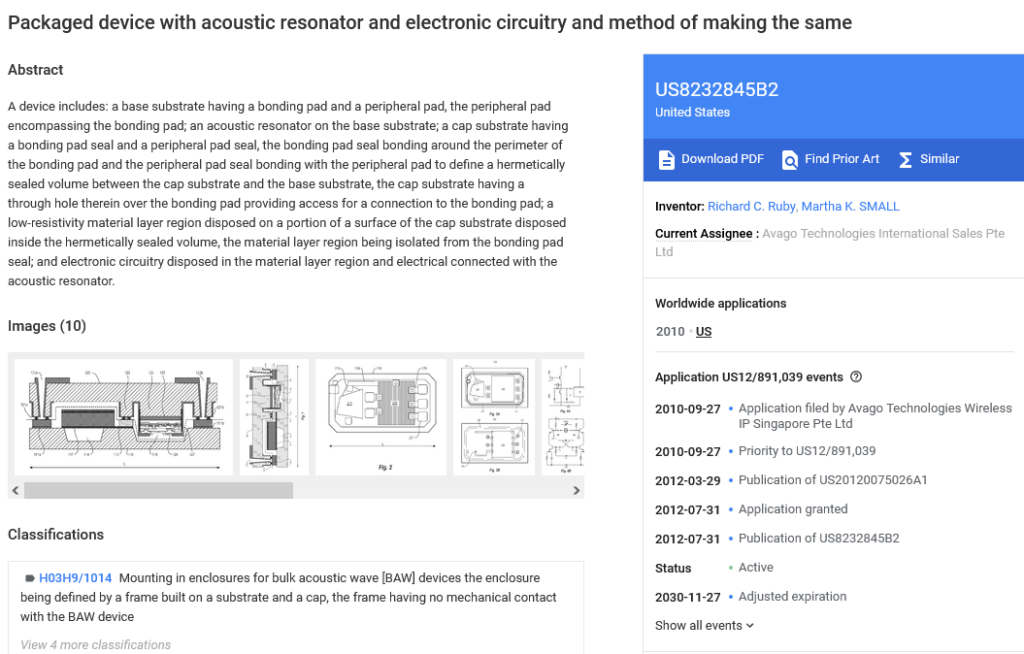1024x654 pixels.
Task: Click the Current Assignee label
Action: (x=705, y=234)
